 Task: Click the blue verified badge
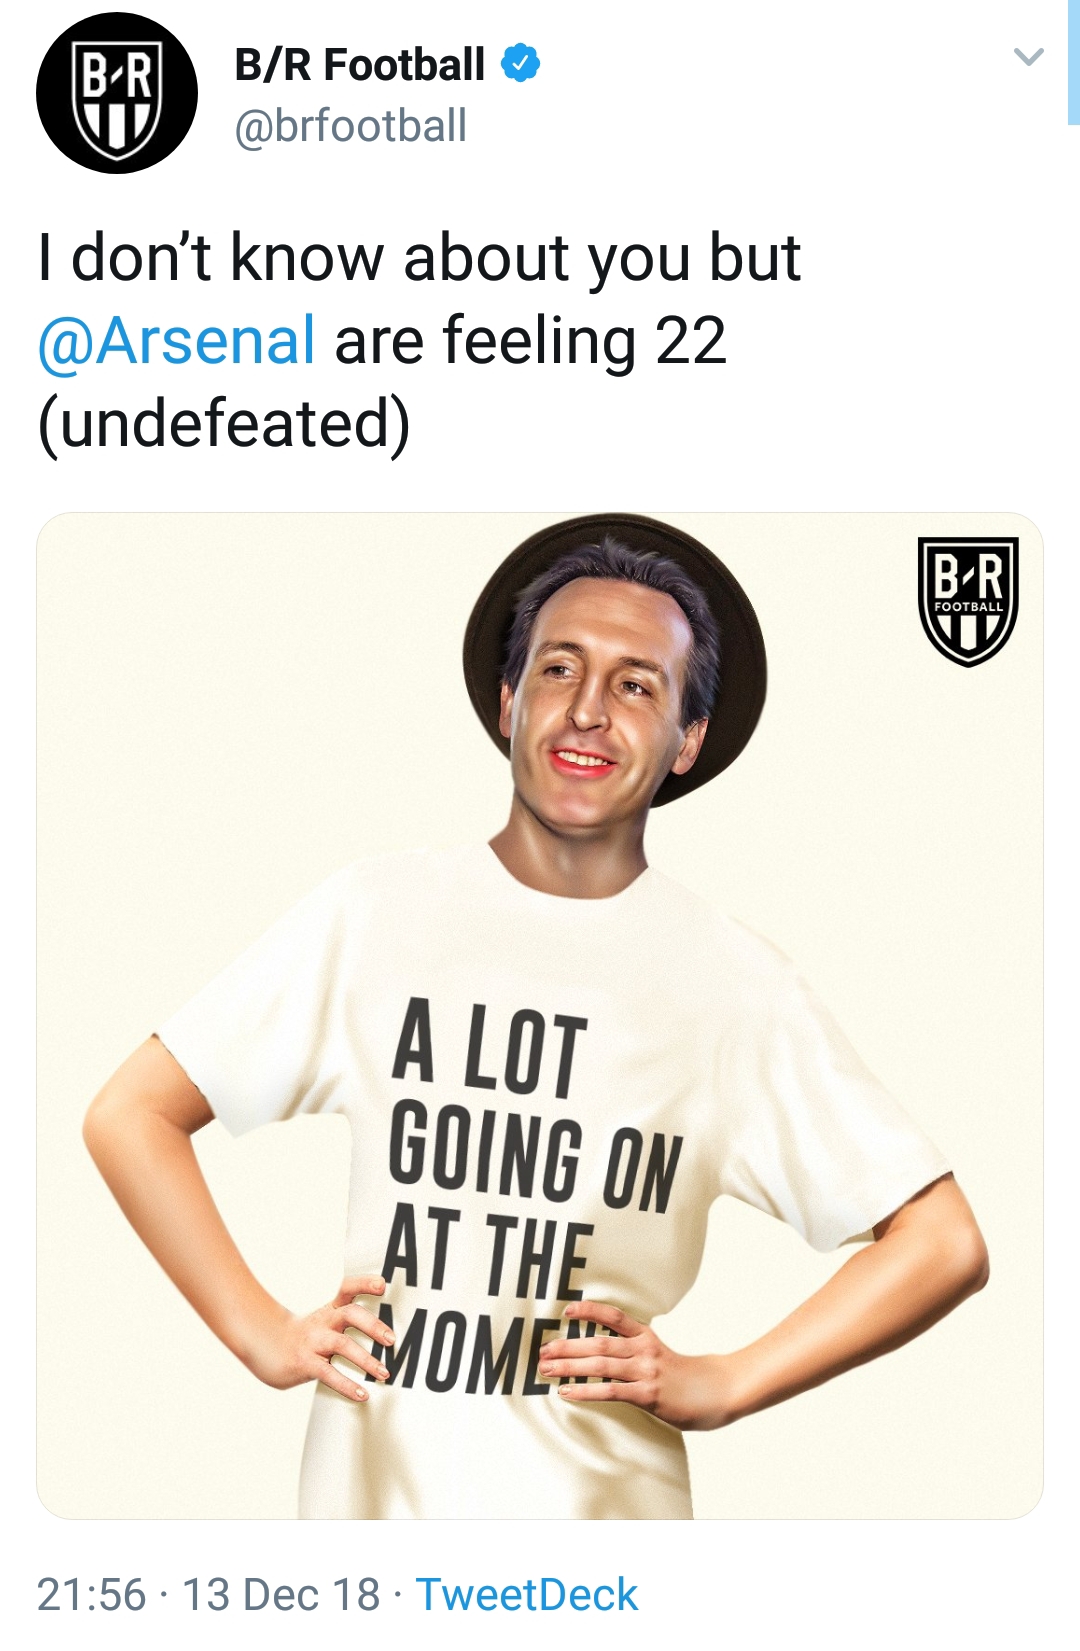[520, 64]
